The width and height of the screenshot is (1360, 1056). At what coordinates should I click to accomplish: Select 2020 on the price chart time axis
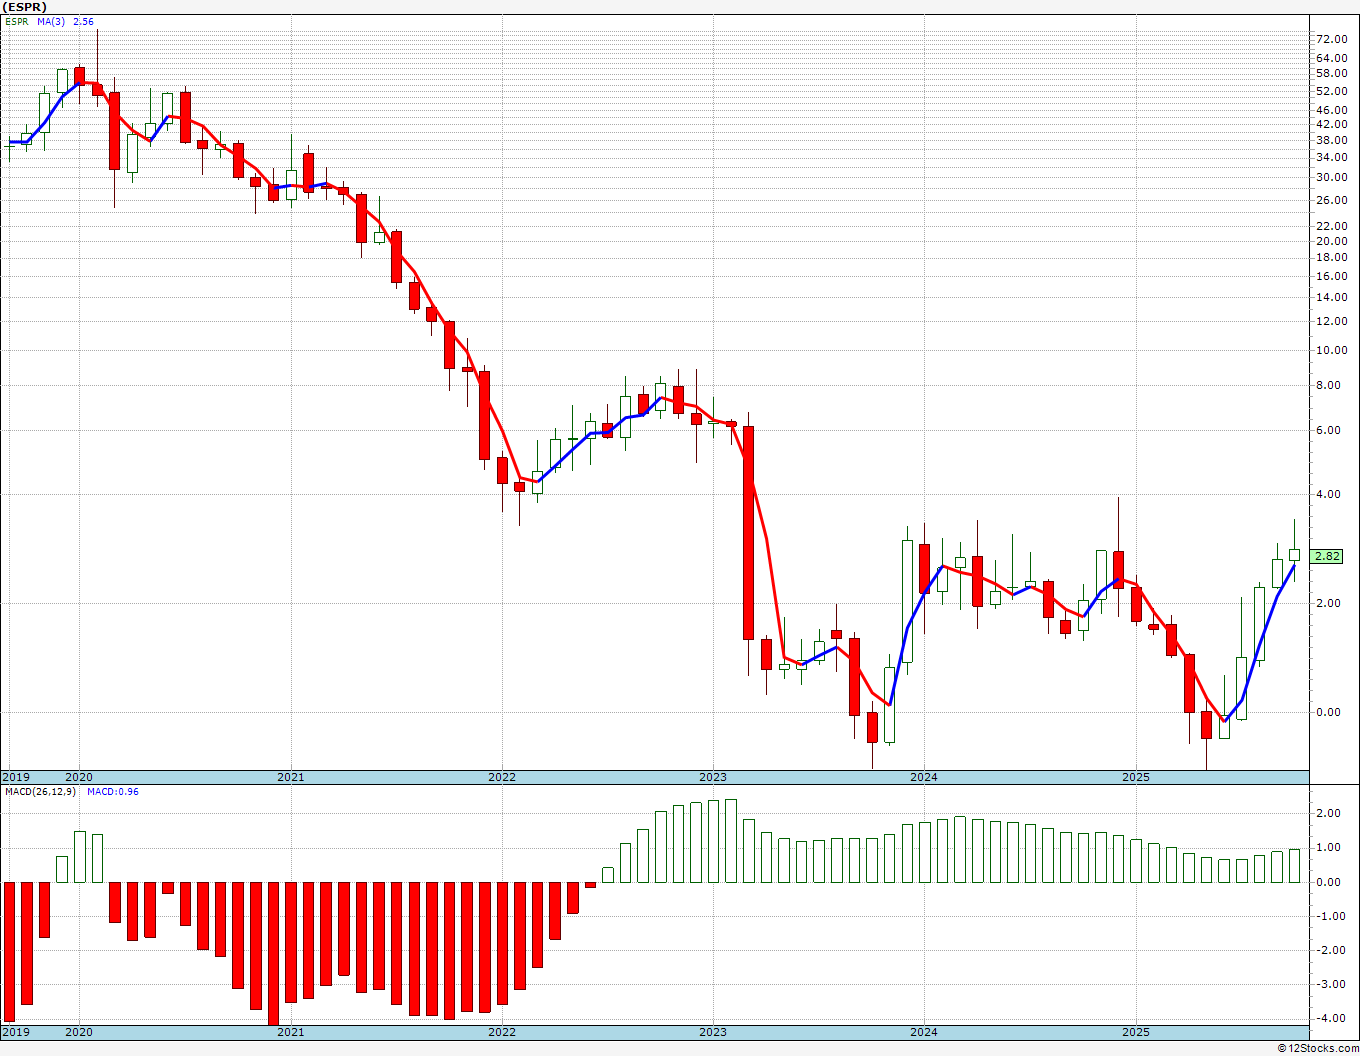79,777
